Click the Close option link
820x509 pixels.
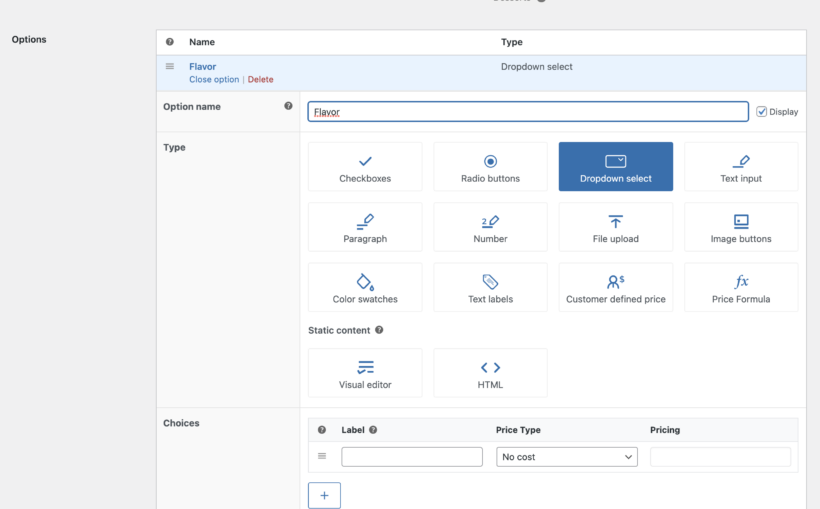click(x=214, y=80)
